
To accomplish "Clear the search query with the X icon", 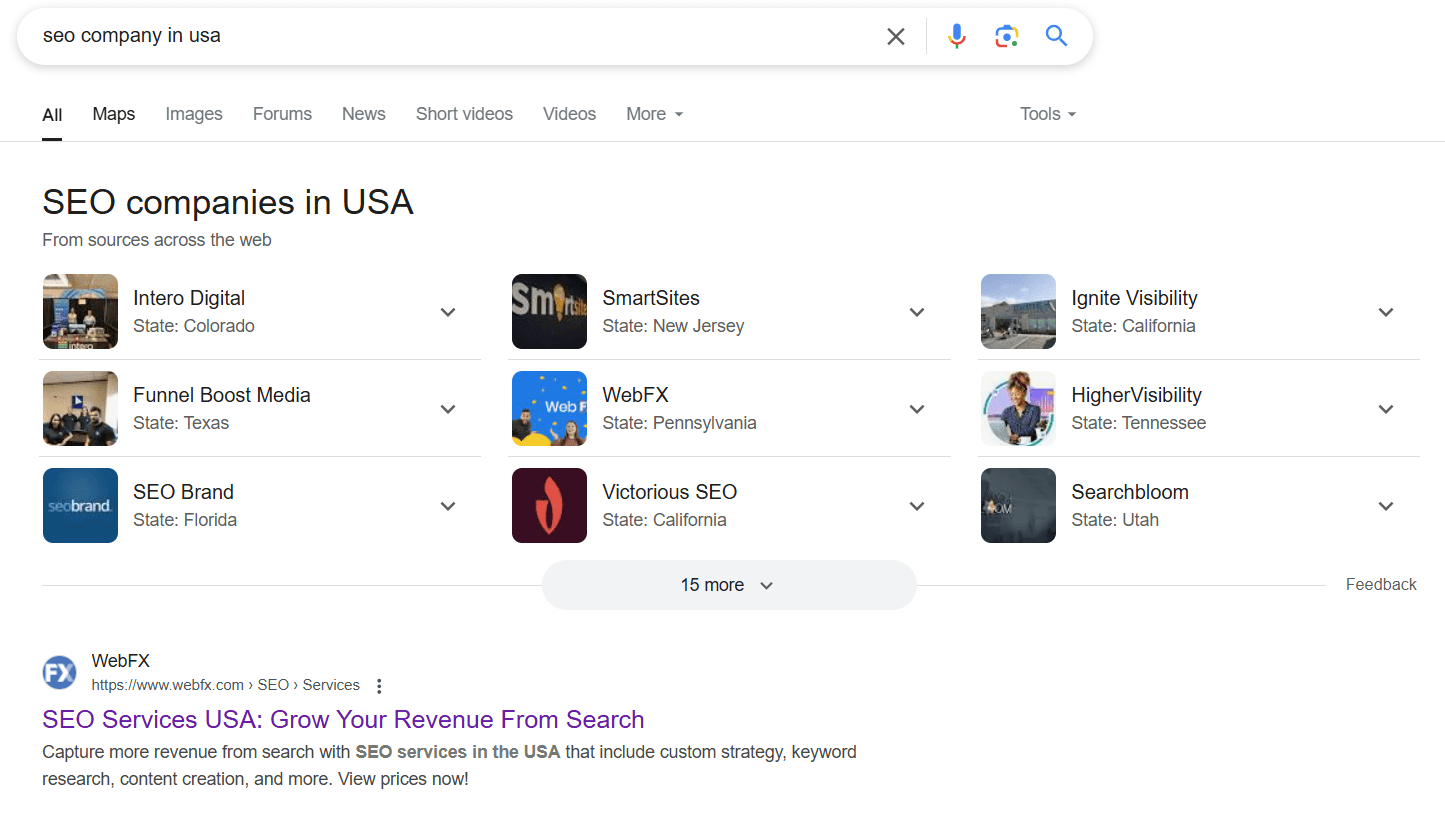I will pyautogui.click(x=896, y=37).
